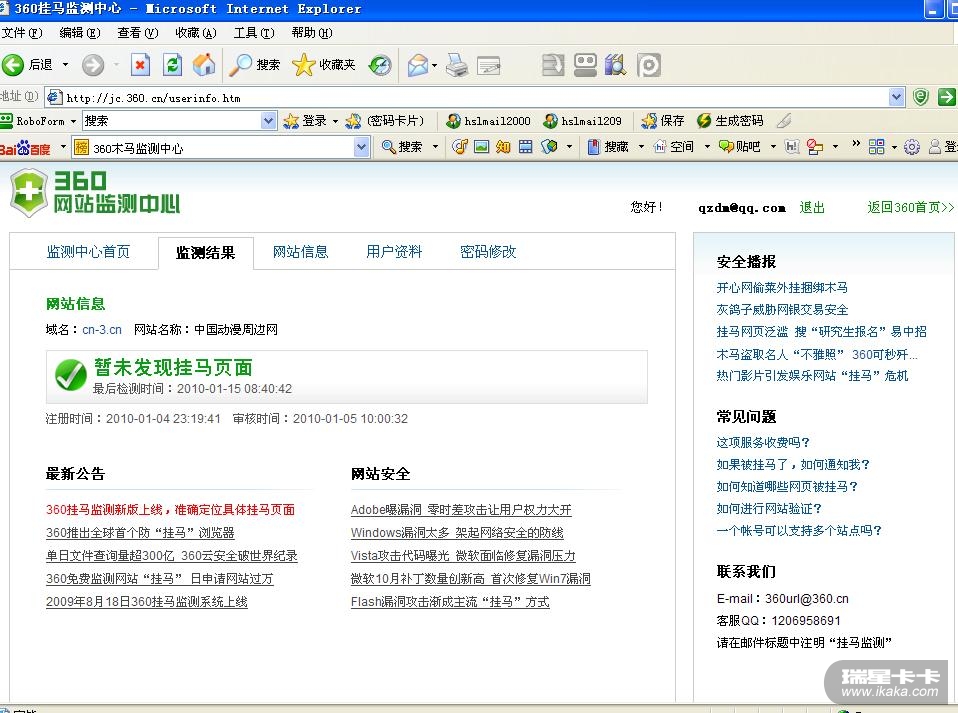Open the Baidu search field dropdown
The height and width of the screenshot is (713, 958).
[361, 147]
